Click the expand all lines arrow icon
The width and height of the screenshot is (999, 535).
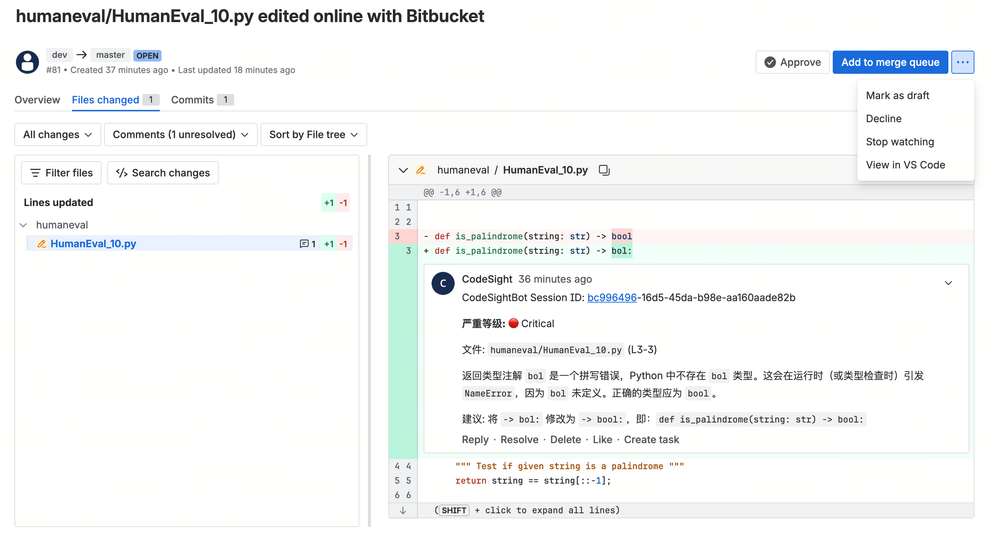[403, 510]
